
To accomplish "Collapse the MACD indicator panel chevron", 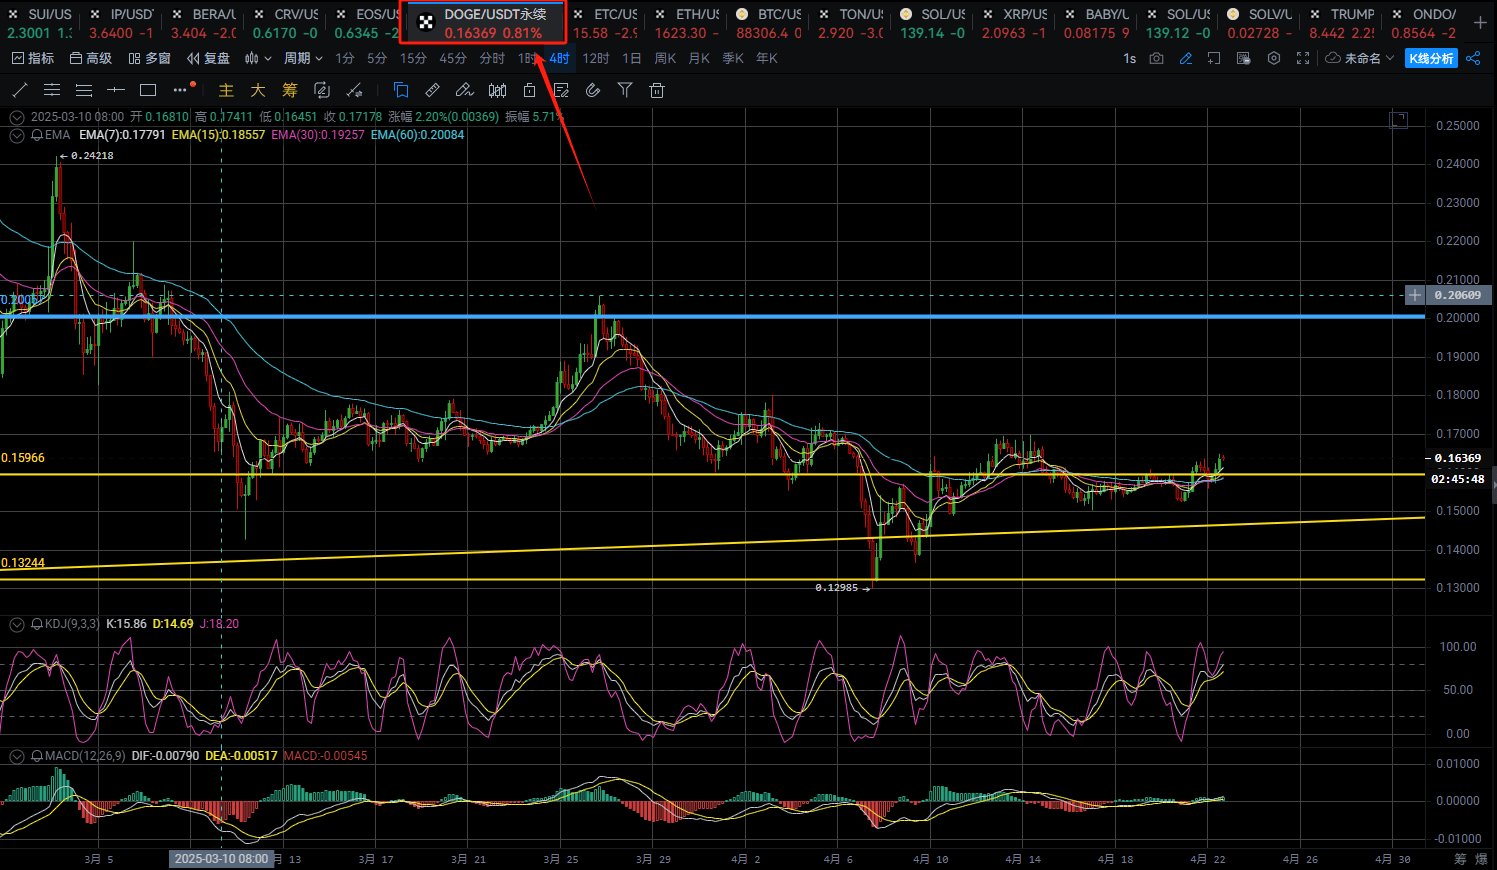I will [17, 756].
